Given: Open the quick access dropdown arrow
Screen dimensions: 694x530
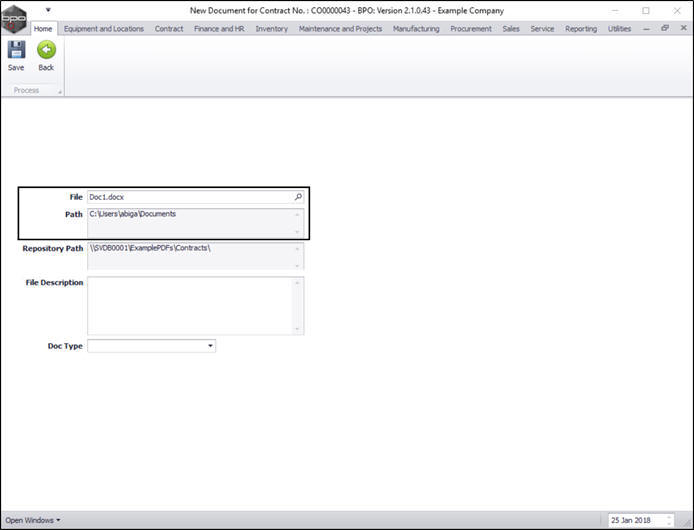Looking at the screenshot, I should 48,10.
